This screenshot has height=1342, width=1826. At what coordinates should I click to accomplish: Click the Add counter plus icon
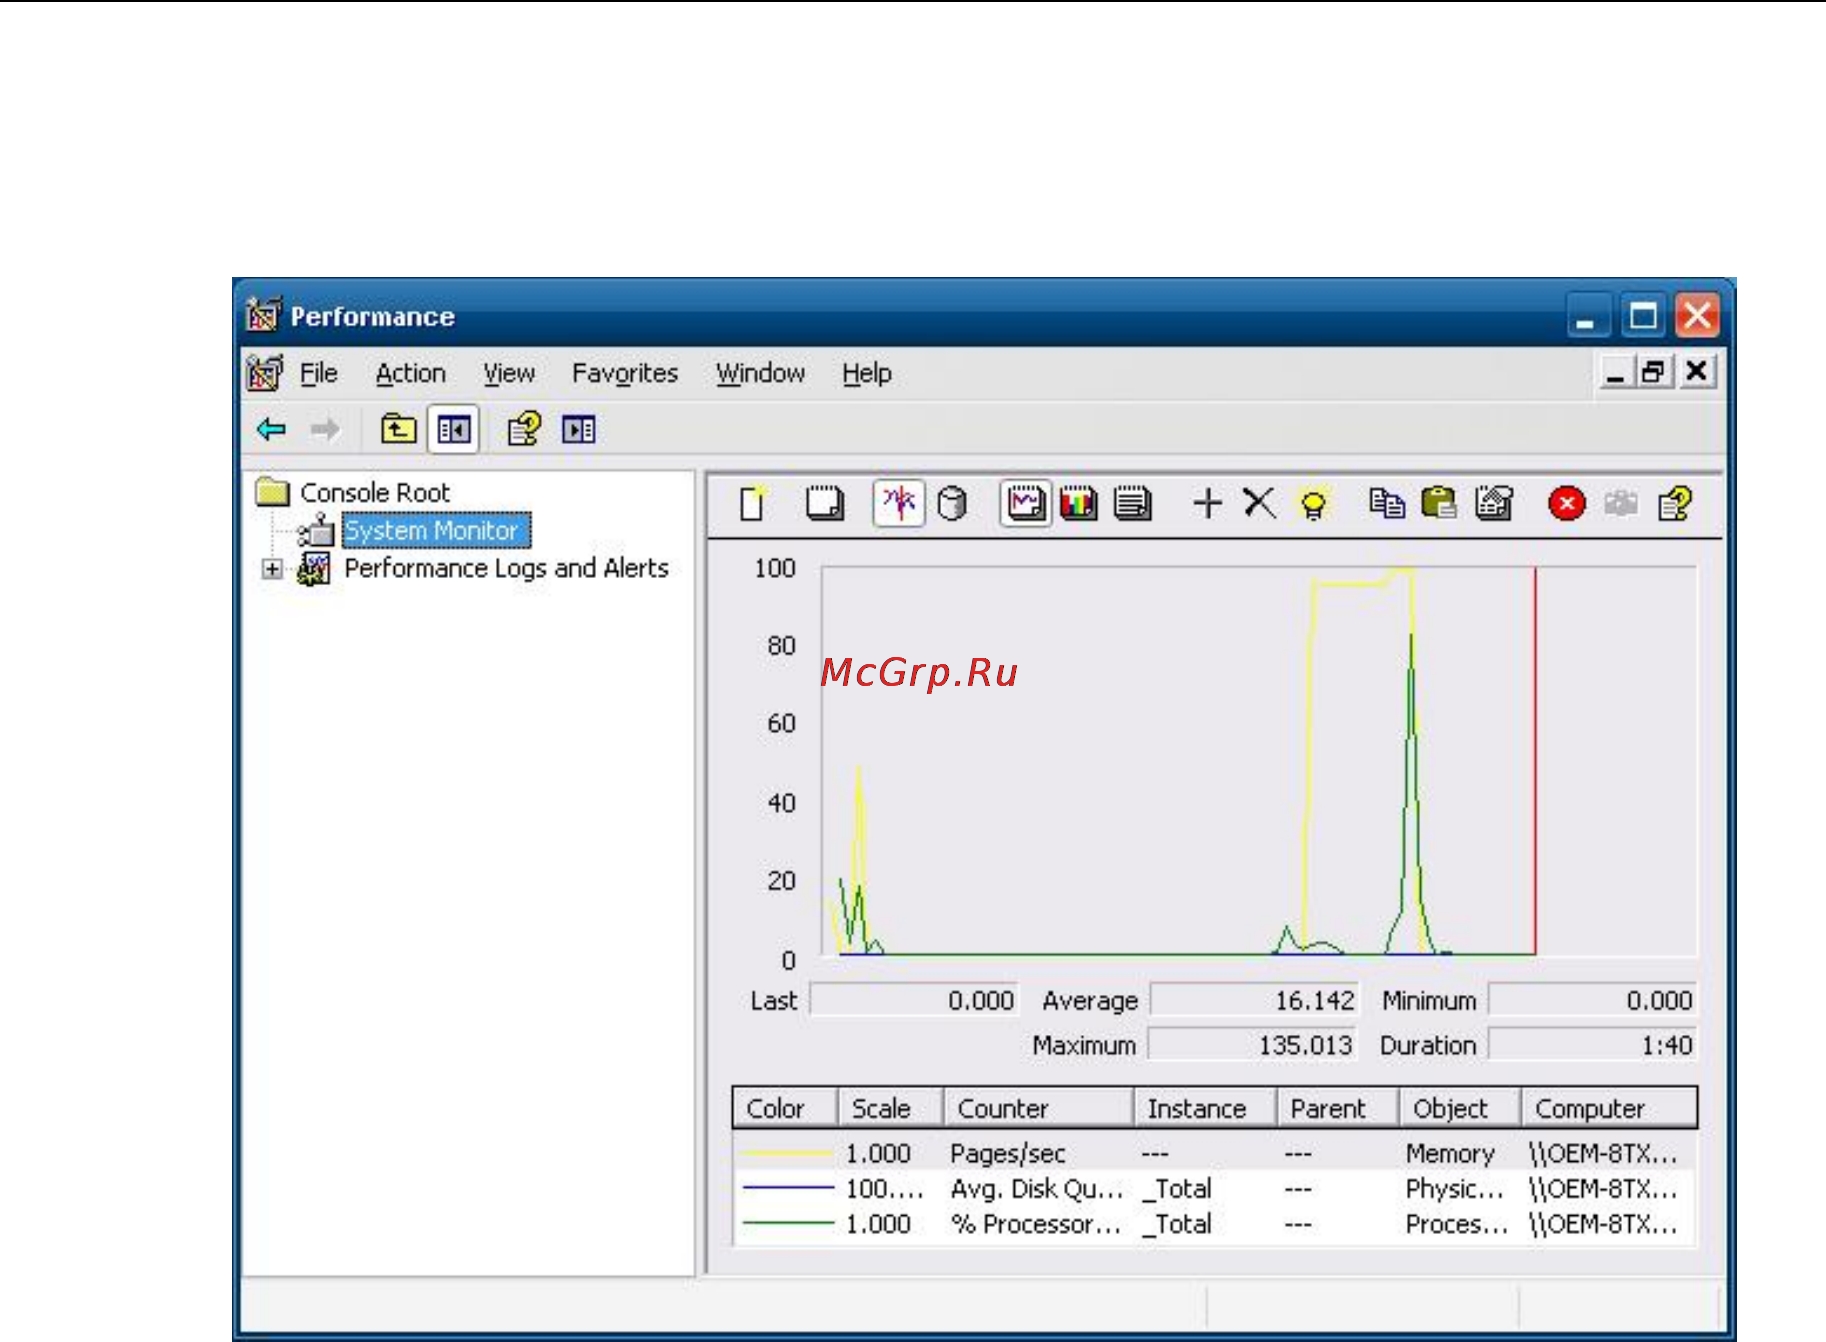pos(1207,503)
